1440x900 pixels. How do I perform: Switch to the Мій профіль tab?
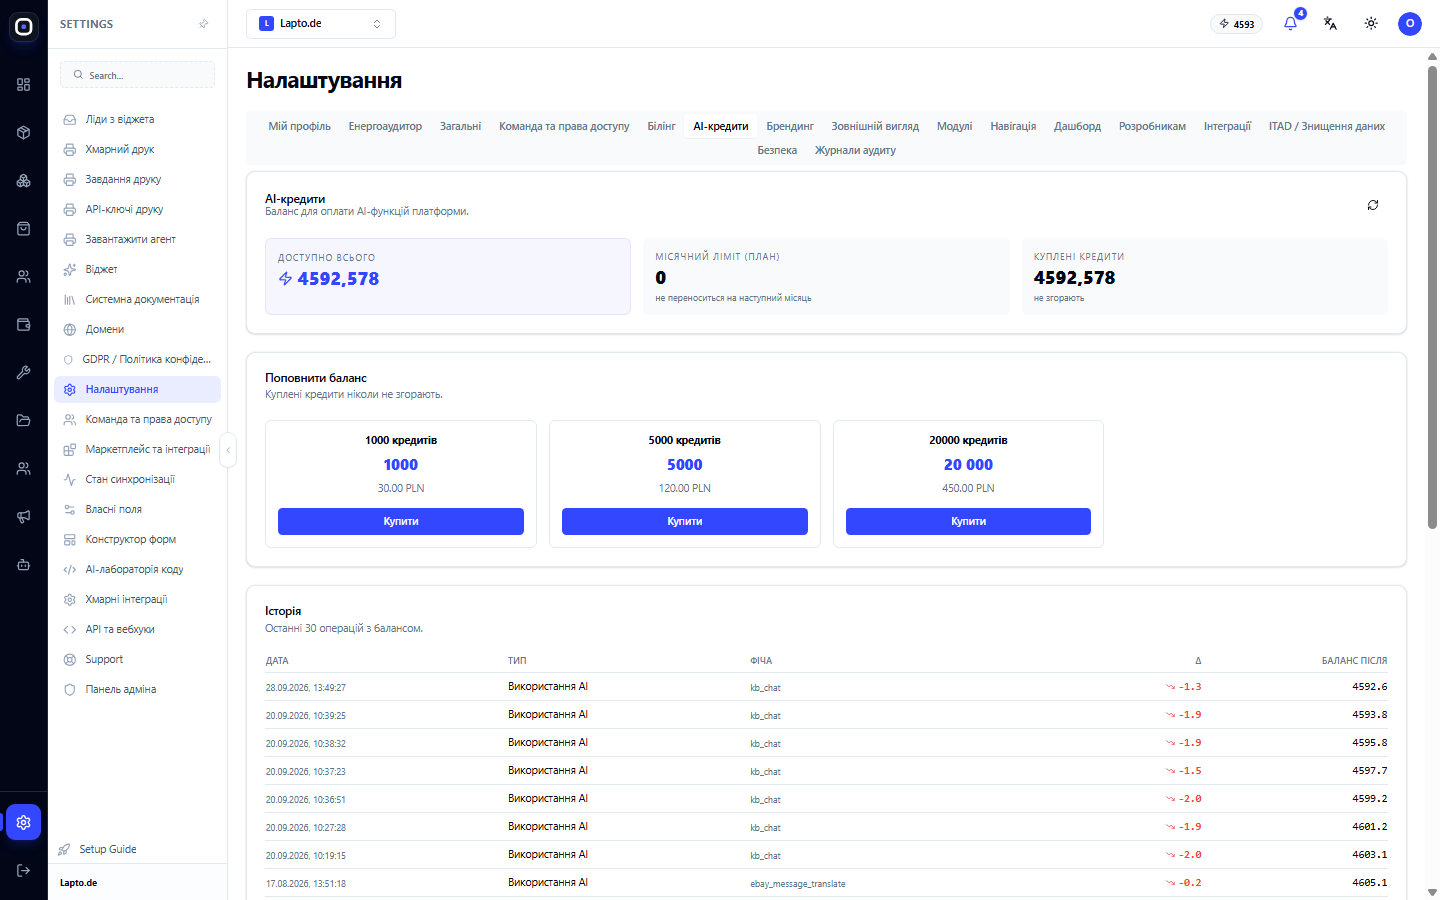pyautogui.click(x=299, y=127)
